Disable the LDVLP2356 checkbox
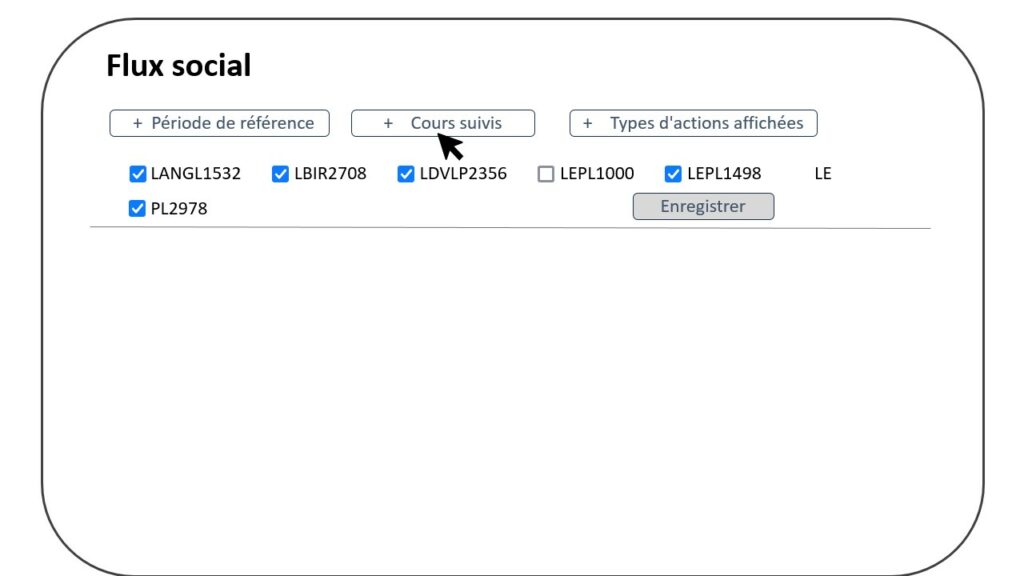The height and width of the screenshot is (576, 1024). pyautogui.click(x=406, y=174)
